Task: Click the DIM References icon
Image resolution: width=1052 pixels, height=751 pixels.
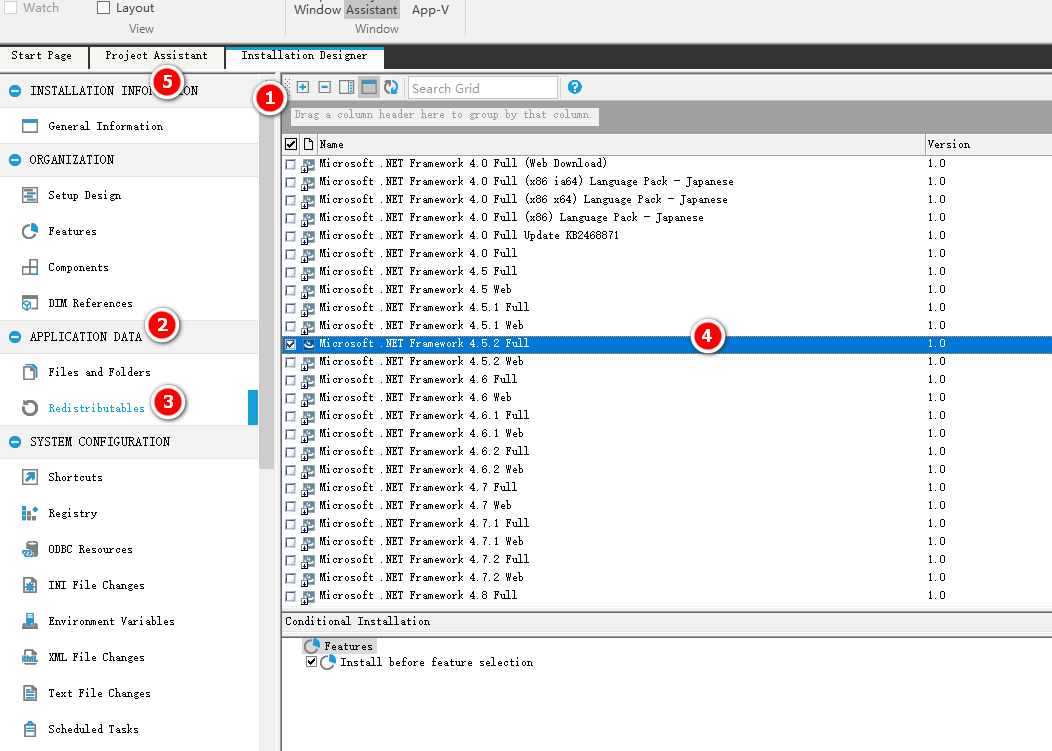Action: pyautogui.click(x=30, y=303)
